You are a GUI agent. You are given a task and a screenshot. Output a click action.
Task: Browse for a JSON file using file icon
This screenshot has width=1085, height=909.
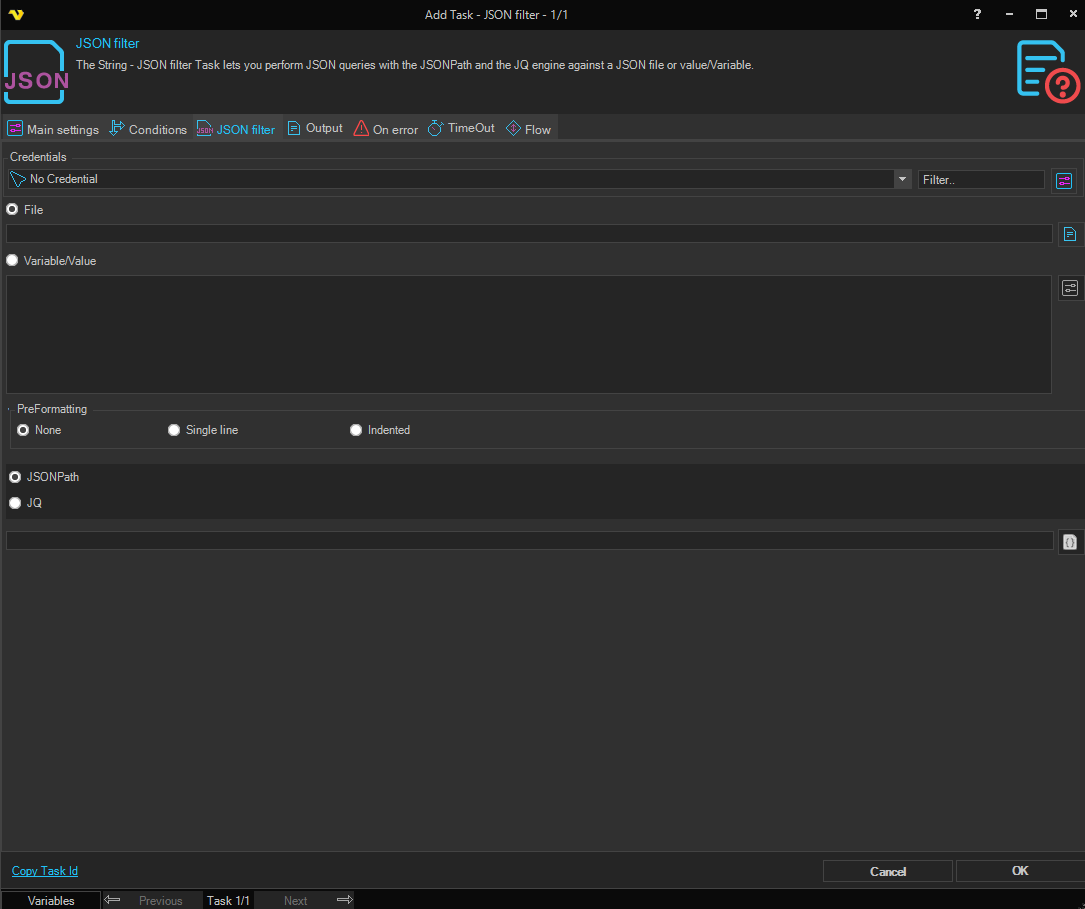pyautogui.click(x=1070, y=235)
